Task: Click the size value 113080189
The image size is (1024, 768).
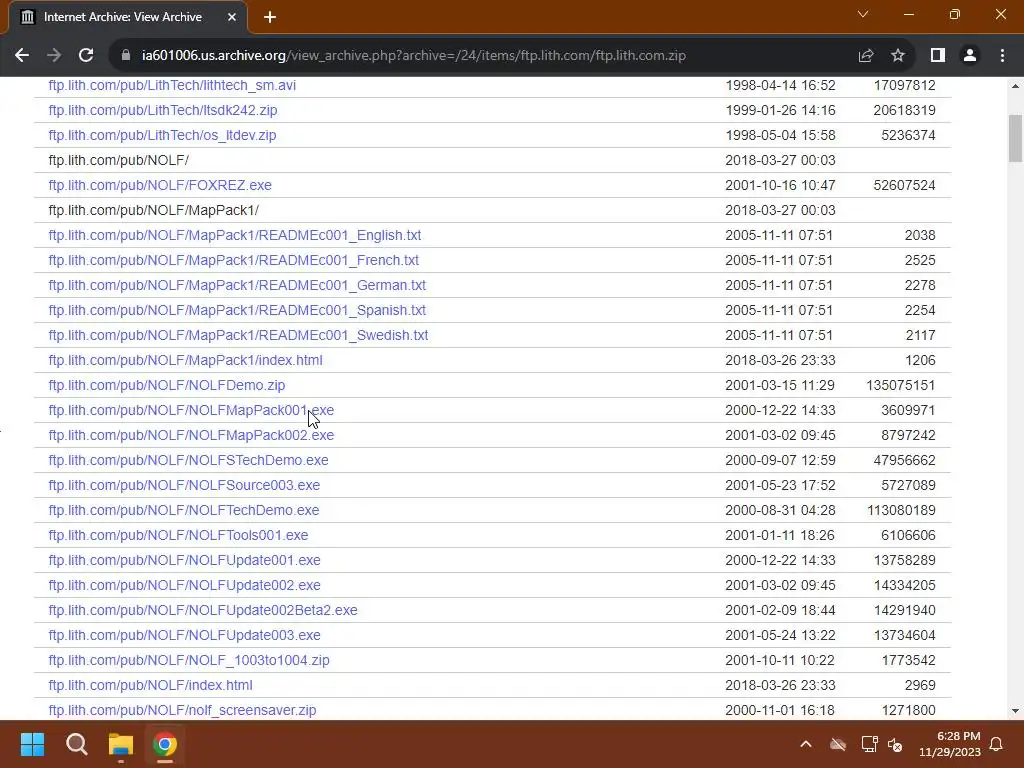Action: (901, 510)
